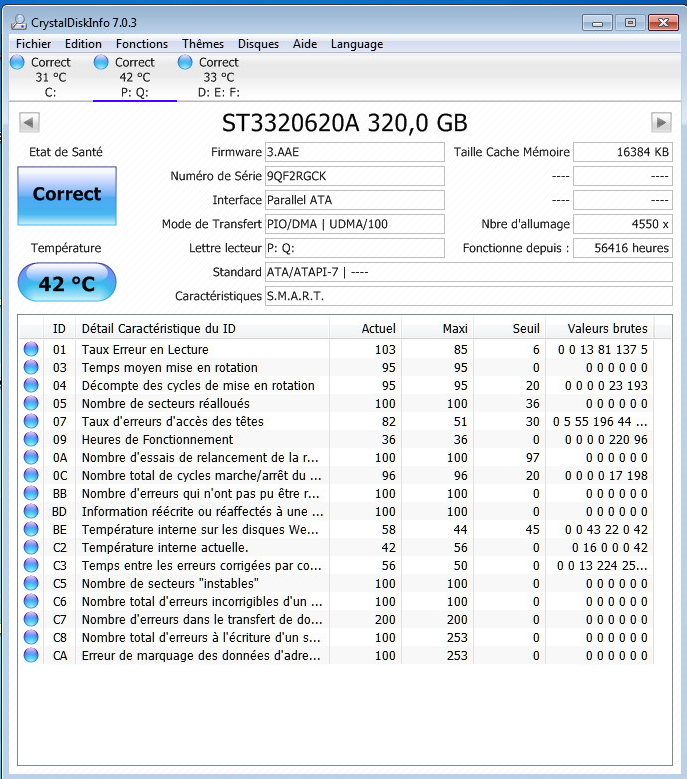
Task: Click status orb for attribute C7
Action: (x=31, y=619)
